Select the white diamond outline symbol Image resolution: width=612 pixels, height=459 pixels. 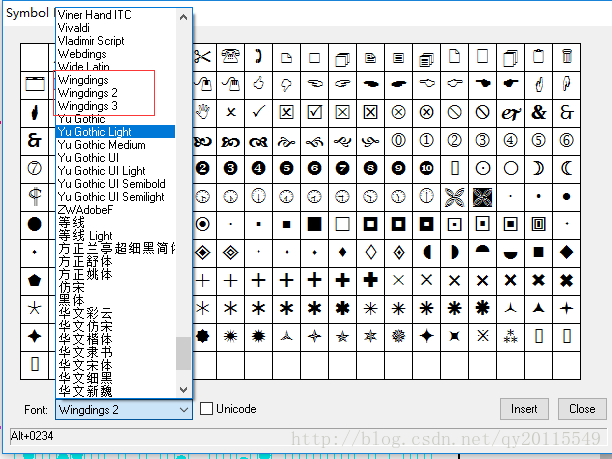[370, 252]
